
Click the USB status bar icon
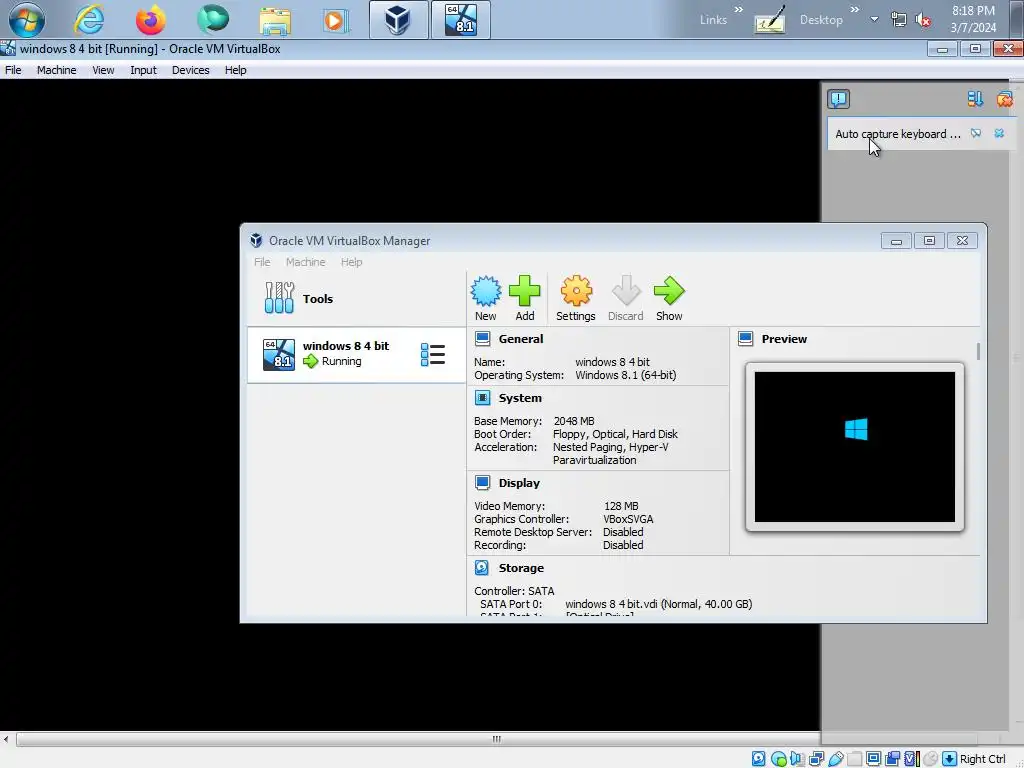[x=836, y=759]
